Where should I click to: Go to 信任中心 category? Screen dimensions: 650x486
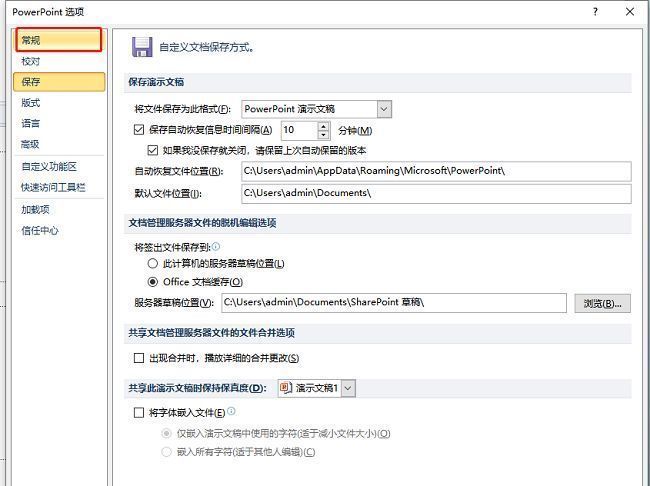[40, 231]
